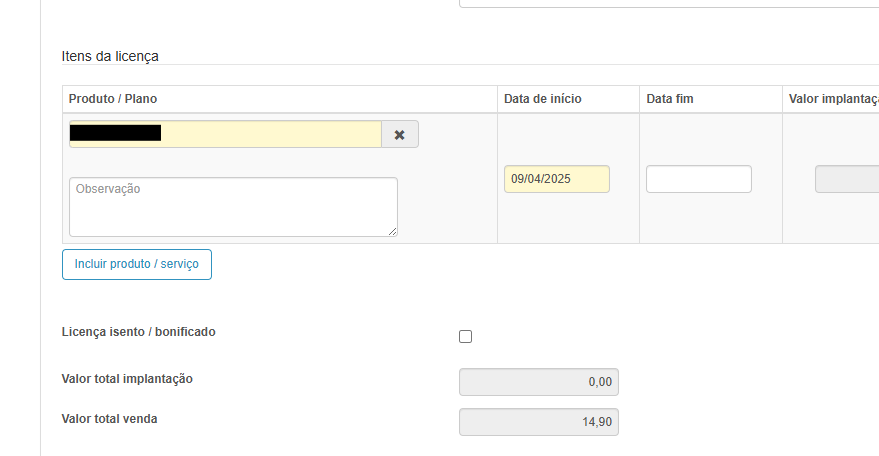Click the Valor implantação column header

pos(833,99)
